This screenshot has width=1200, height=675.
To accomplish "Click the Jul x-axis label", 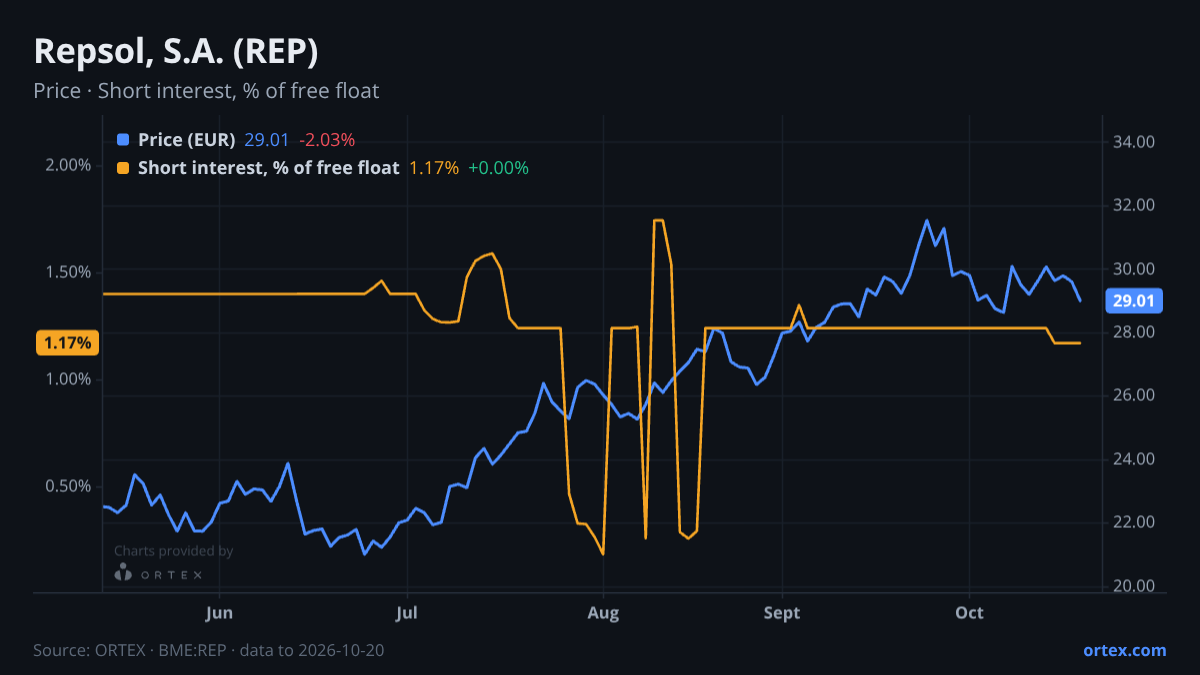I will pyautogui.click(x=406, y=613).
